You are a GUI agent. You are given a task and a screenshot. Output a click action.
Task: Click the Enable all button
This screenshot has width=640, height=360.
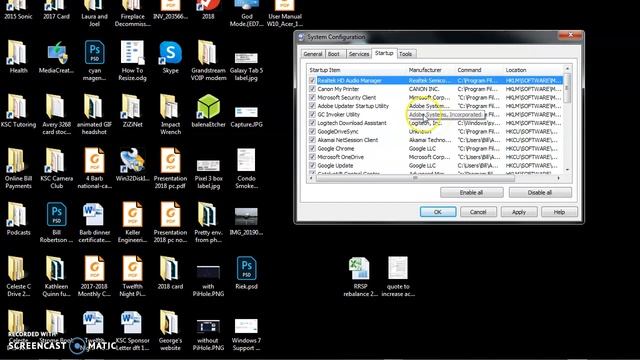(x=471, y=193)
